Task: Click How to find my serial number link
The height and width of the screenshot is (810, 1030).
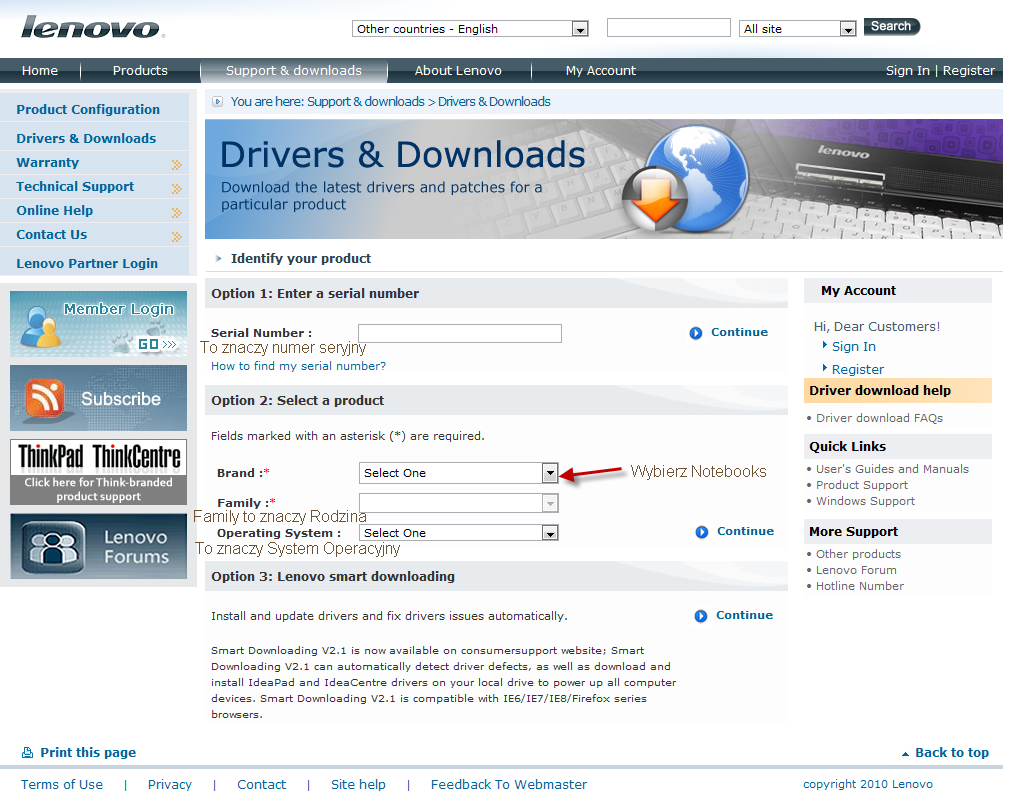Action: (x=298, y=366)
